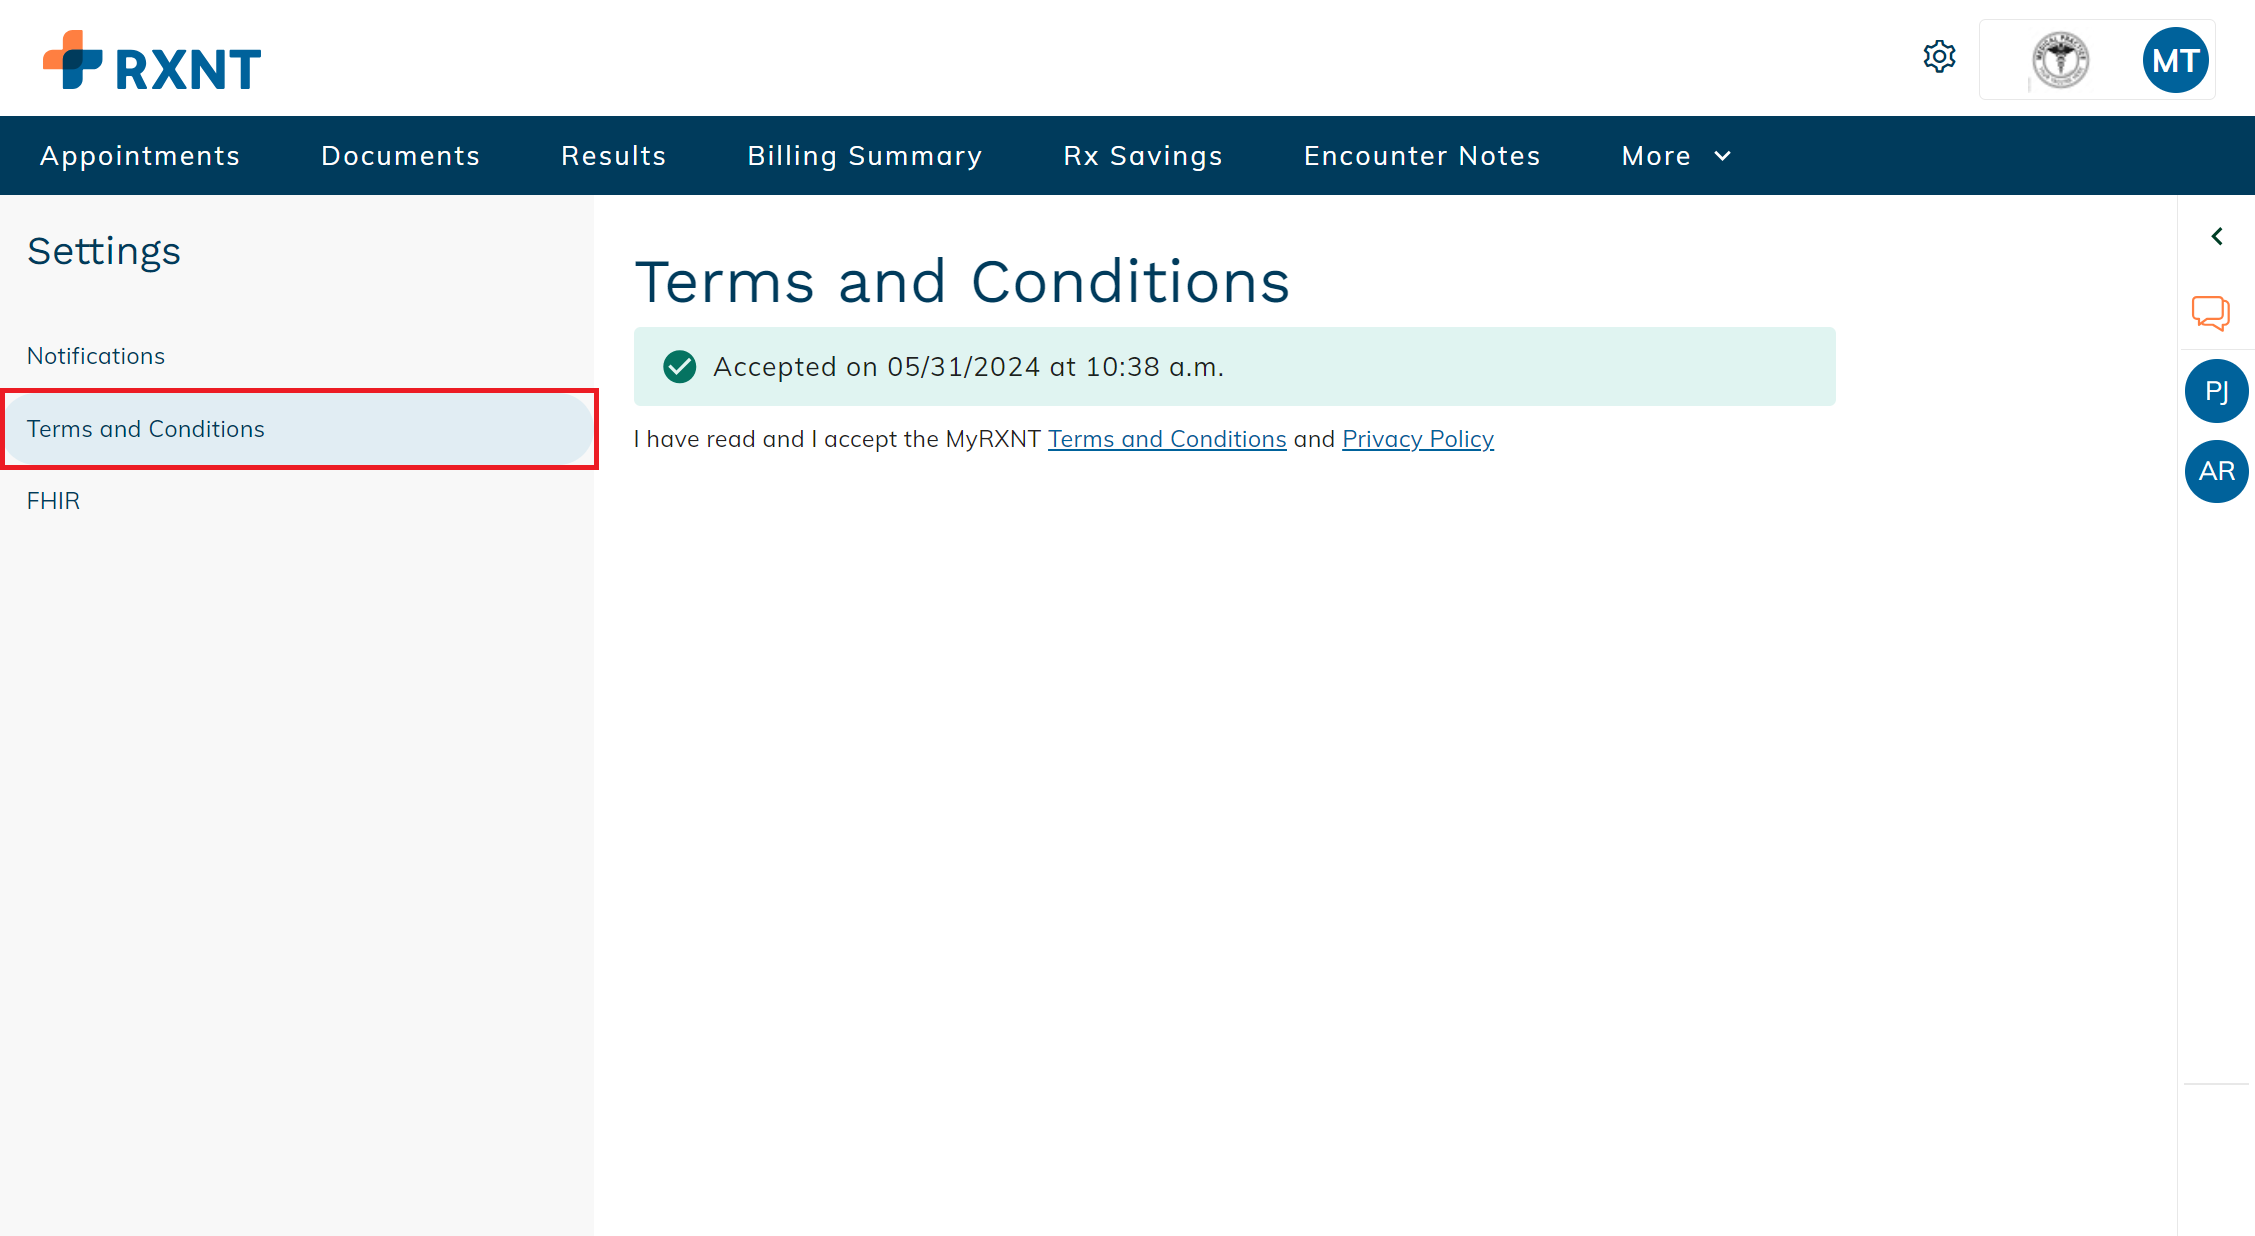Expand the More dropdown menu

[x=1676, y=156]
